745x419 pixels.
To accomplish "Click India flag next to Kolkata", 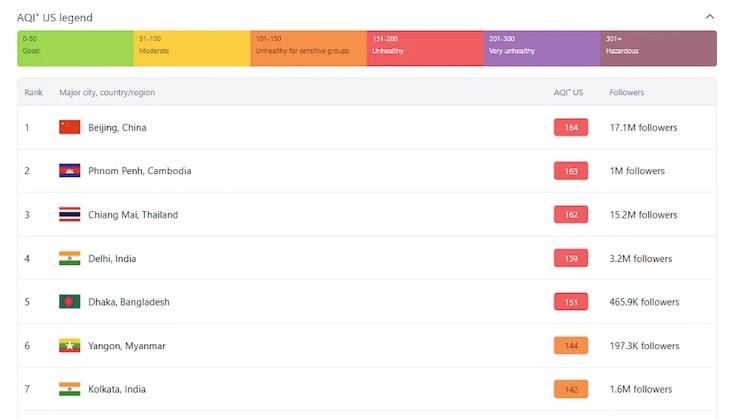I will click(69, 389).
